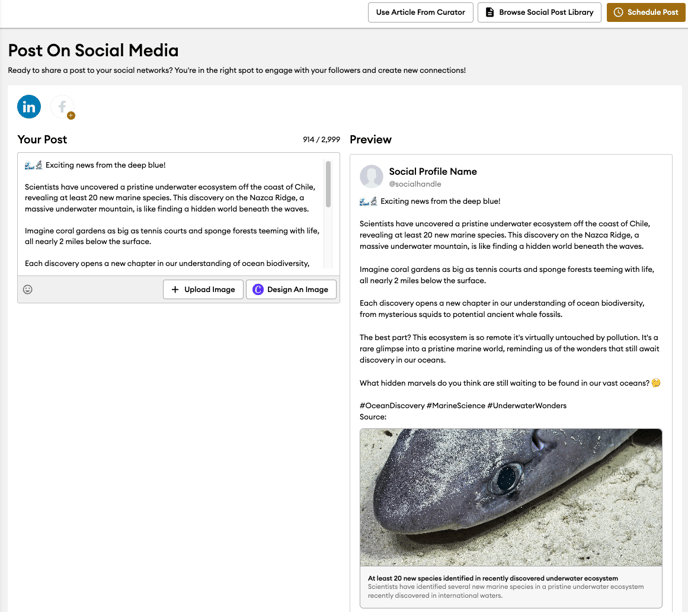Click the Upload Image button
The height and width of the screenshot is (612, 688).
coord(203,289)
